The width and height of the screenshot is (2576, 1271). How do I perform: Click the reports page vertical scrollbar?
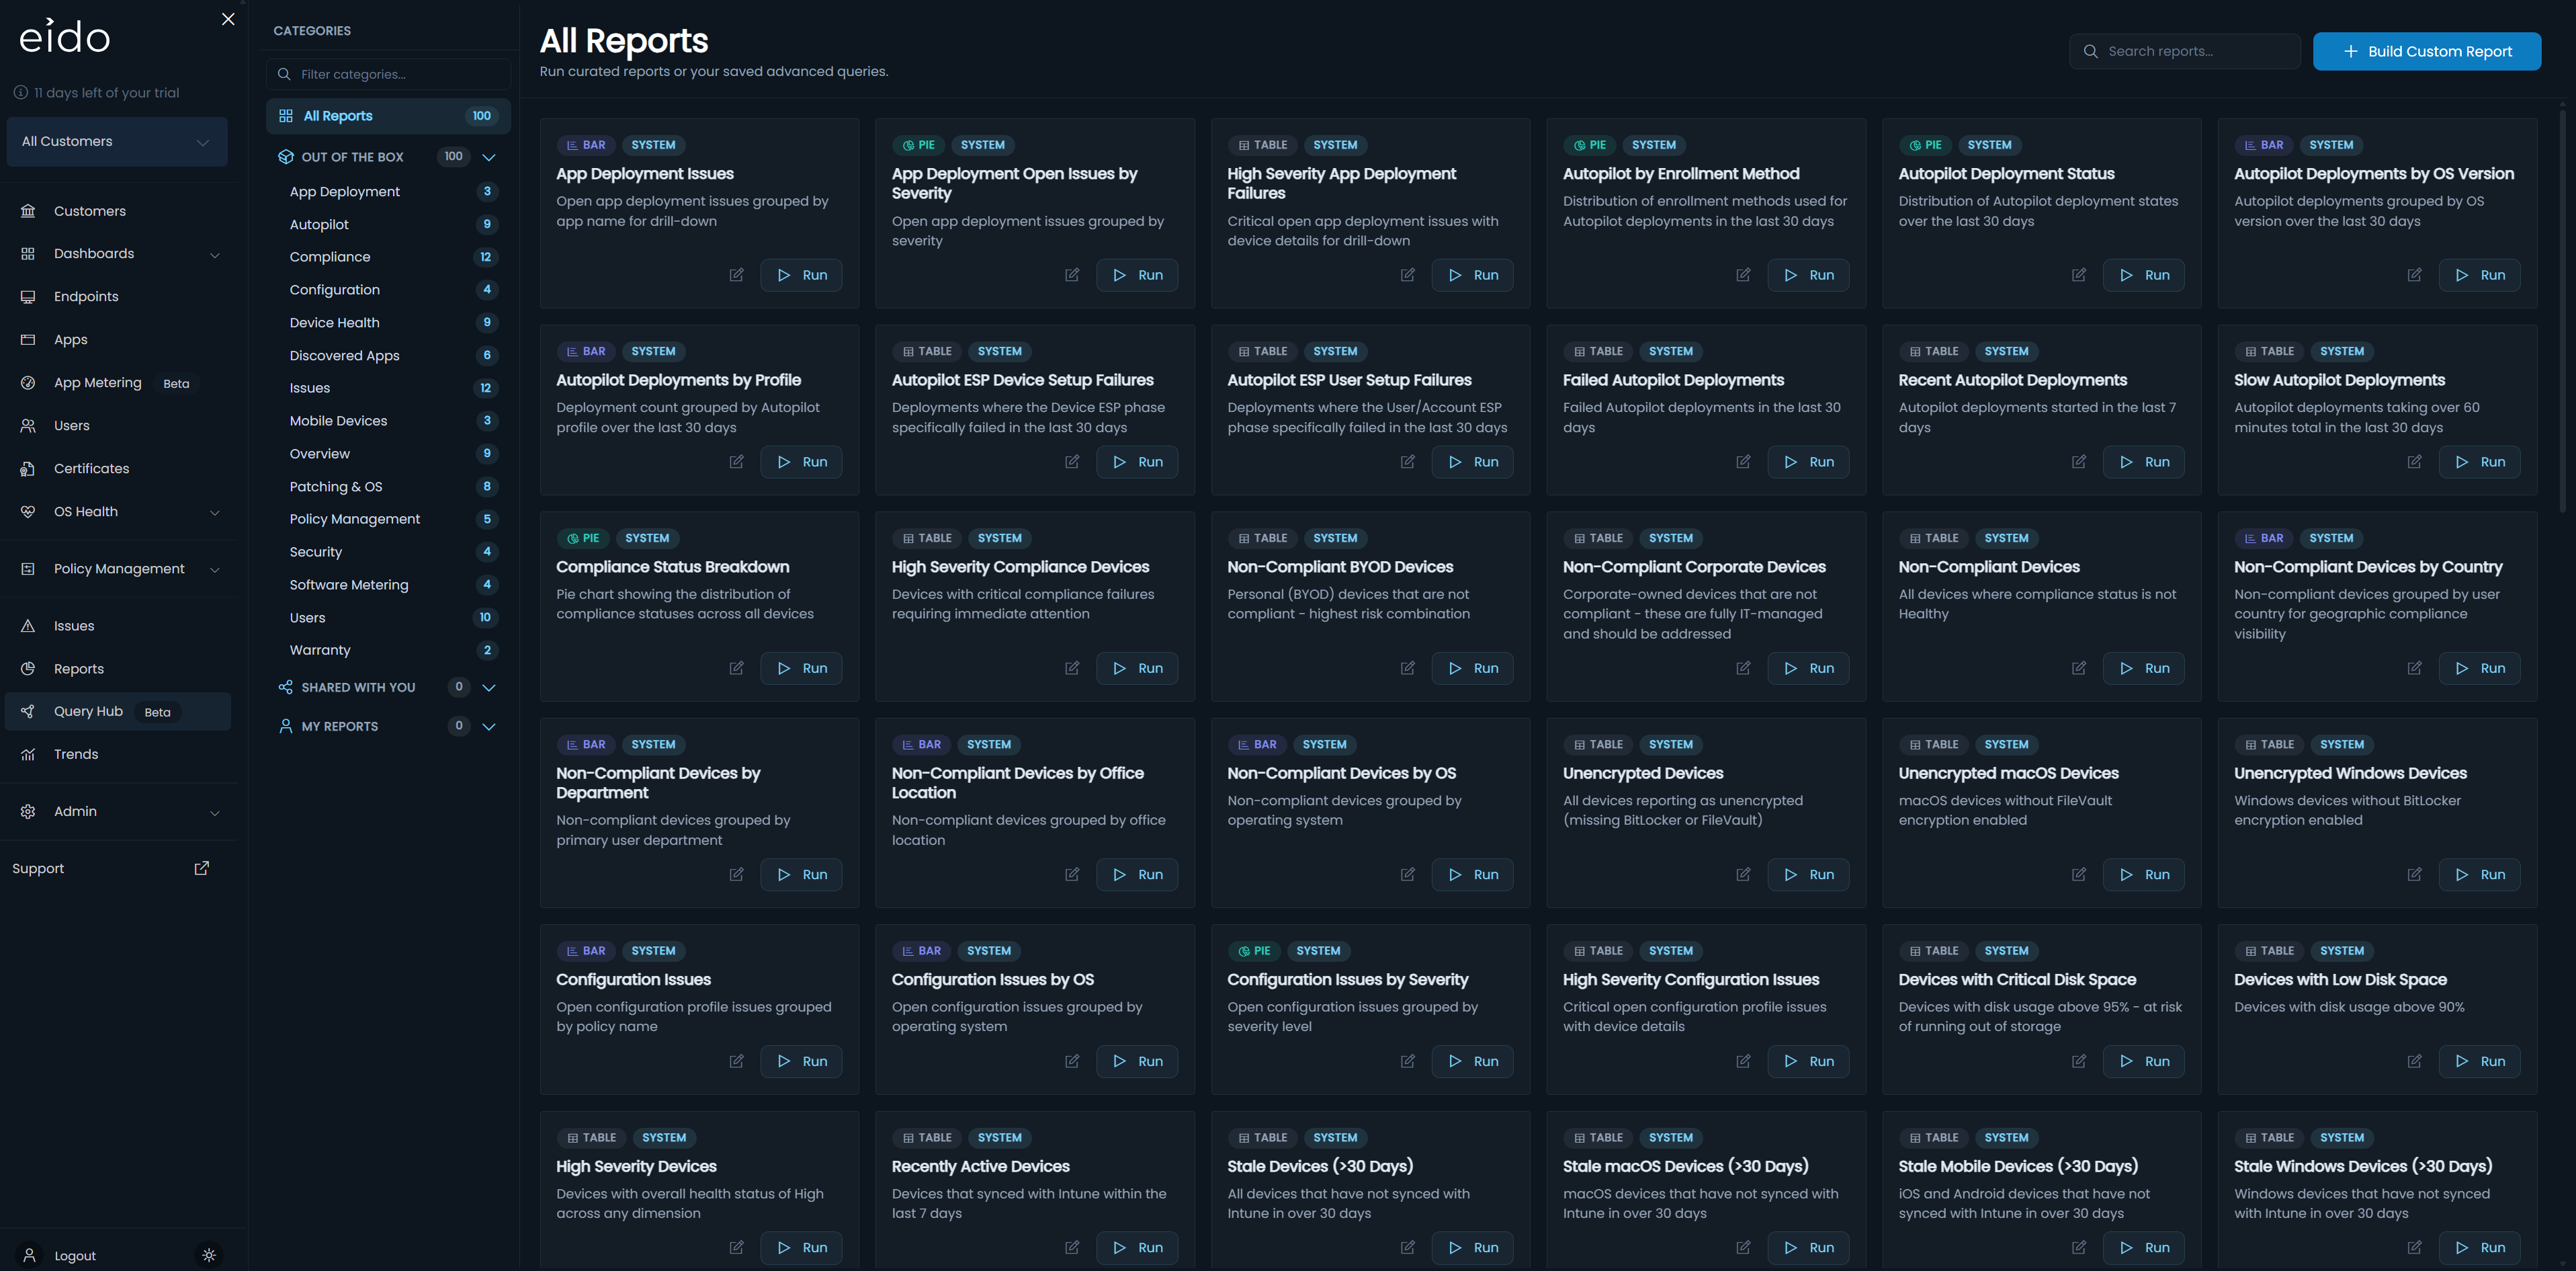tap(2563, 310)
